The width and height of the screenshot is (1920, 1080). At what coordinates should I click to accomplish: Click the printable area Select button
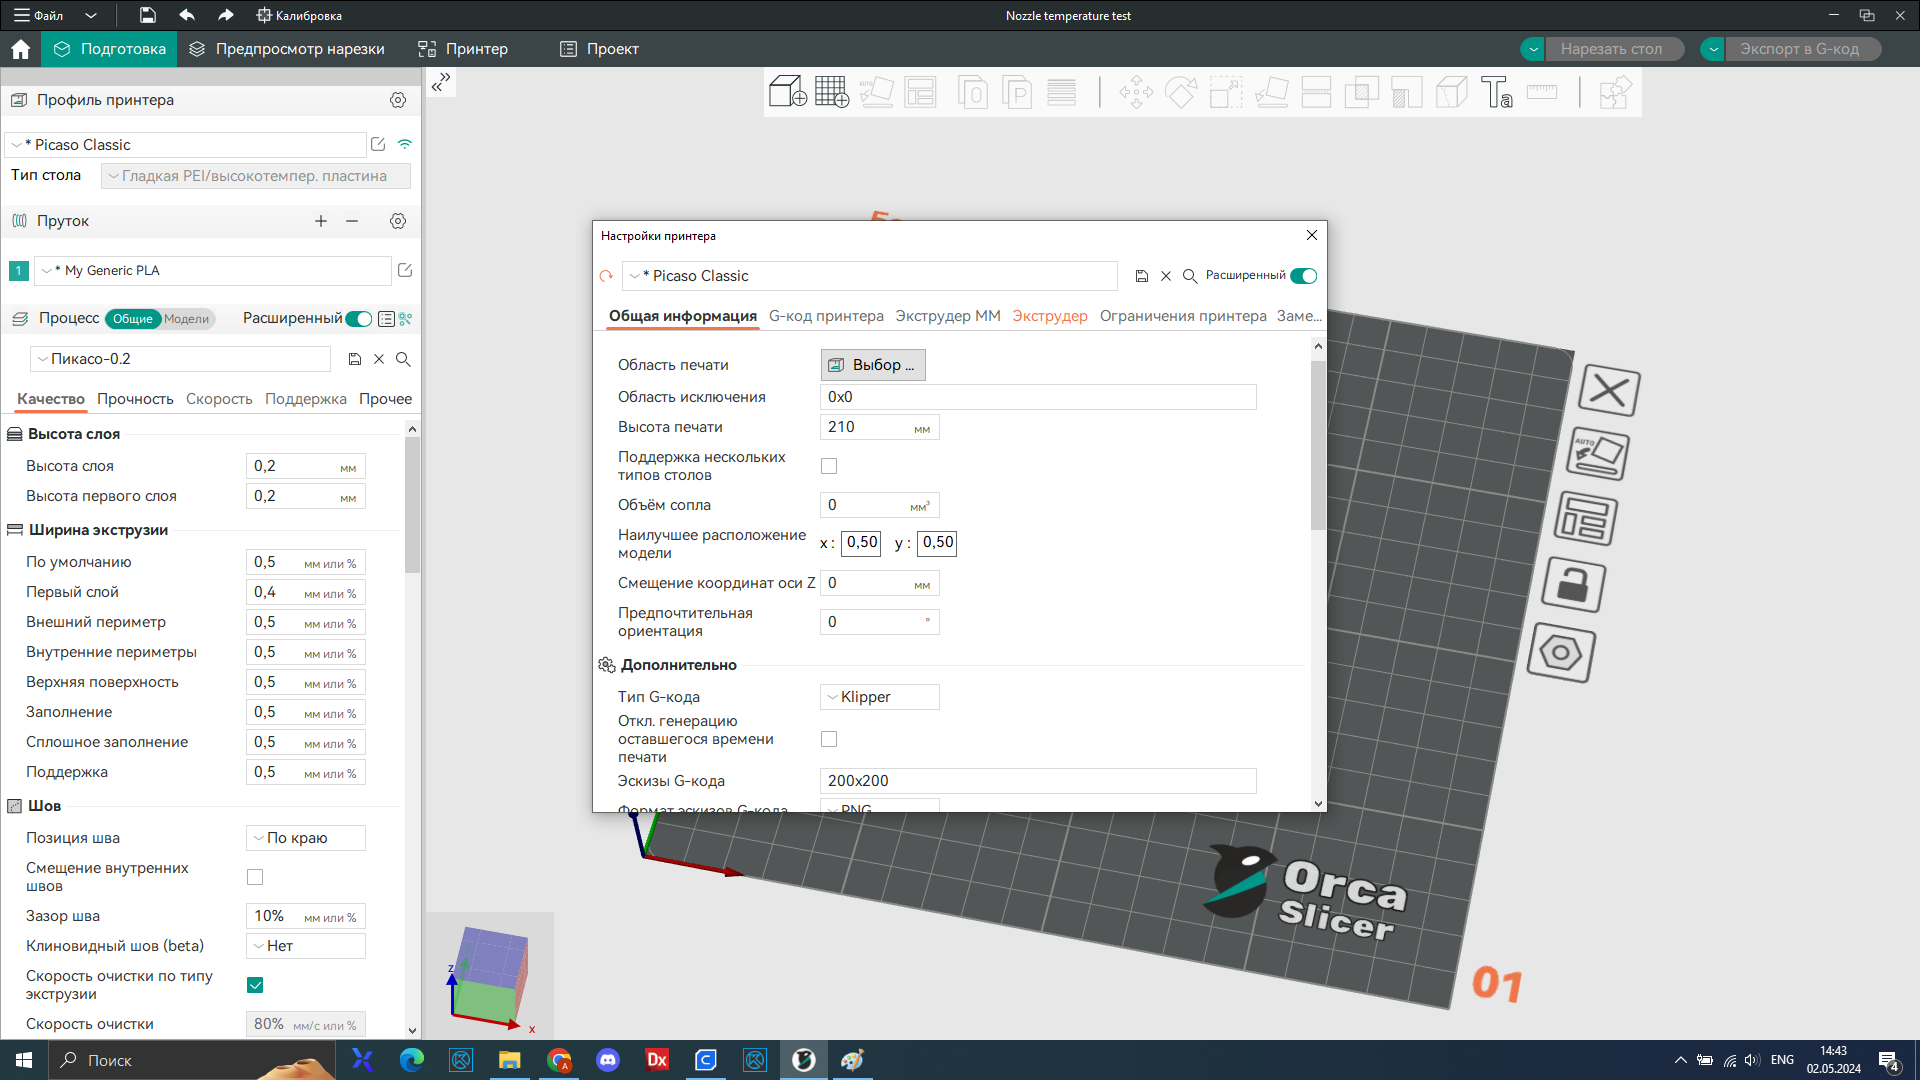pyautogui.click(x=873, y=365)
